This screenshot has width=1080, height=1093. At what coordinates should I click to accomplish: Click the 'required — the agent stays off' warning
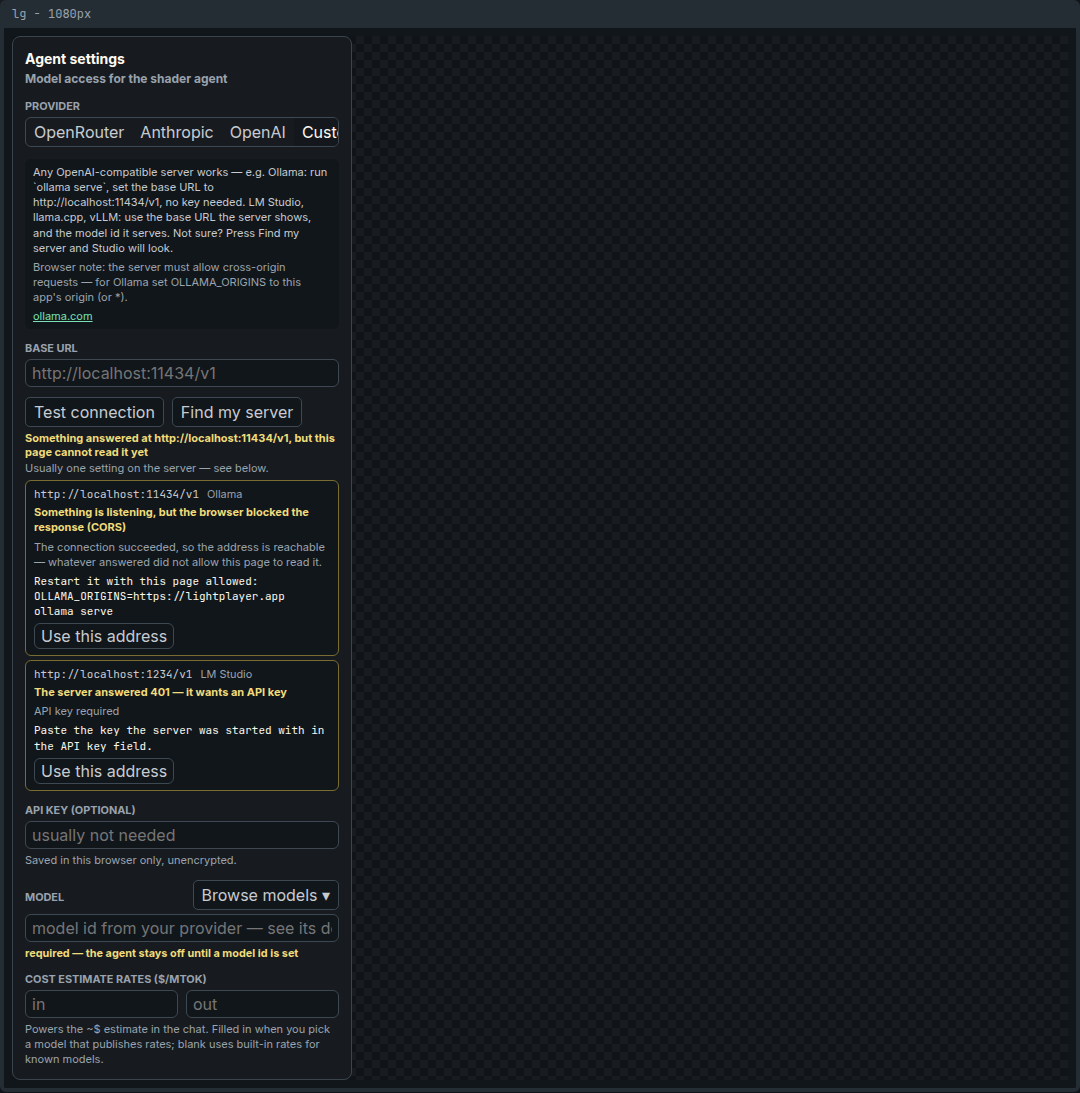click(x=162, y=953)
